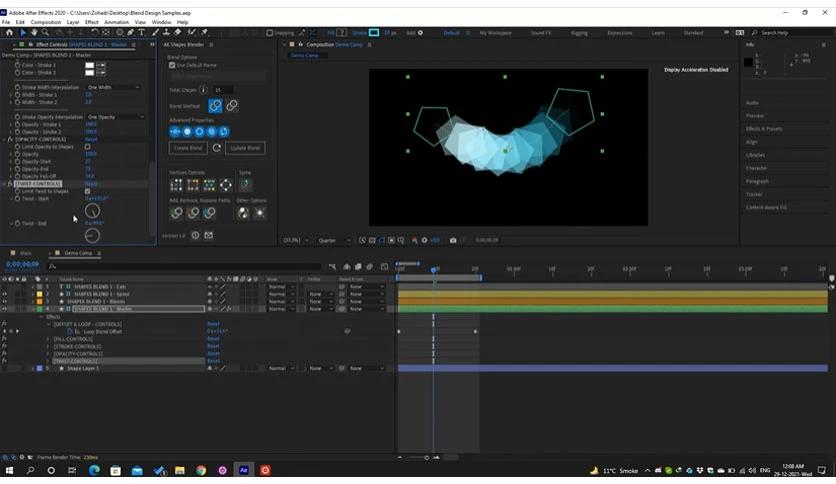This screenshot has height=484, width=836.
Task: Click the Create Blend button
Action: pyautogui.click(x=188, y=148)
